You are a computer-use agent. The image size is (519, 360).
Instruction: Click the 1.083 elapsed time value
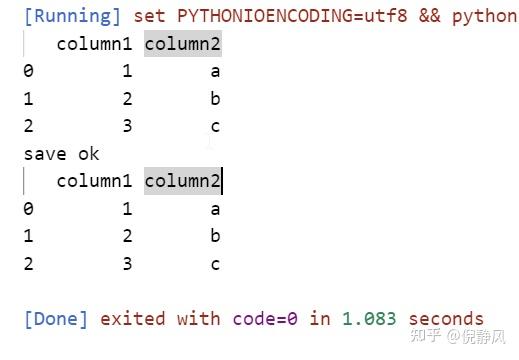click(369, 319)
